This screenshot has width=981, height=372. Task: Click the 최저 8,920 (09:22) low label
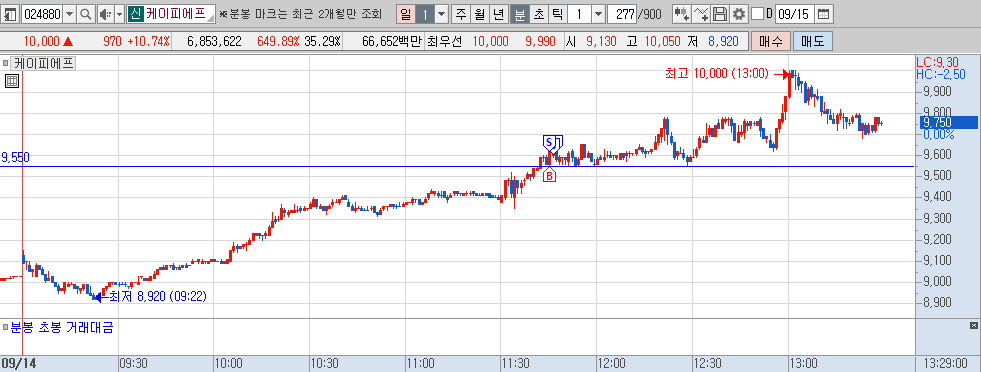coord(158,296)
